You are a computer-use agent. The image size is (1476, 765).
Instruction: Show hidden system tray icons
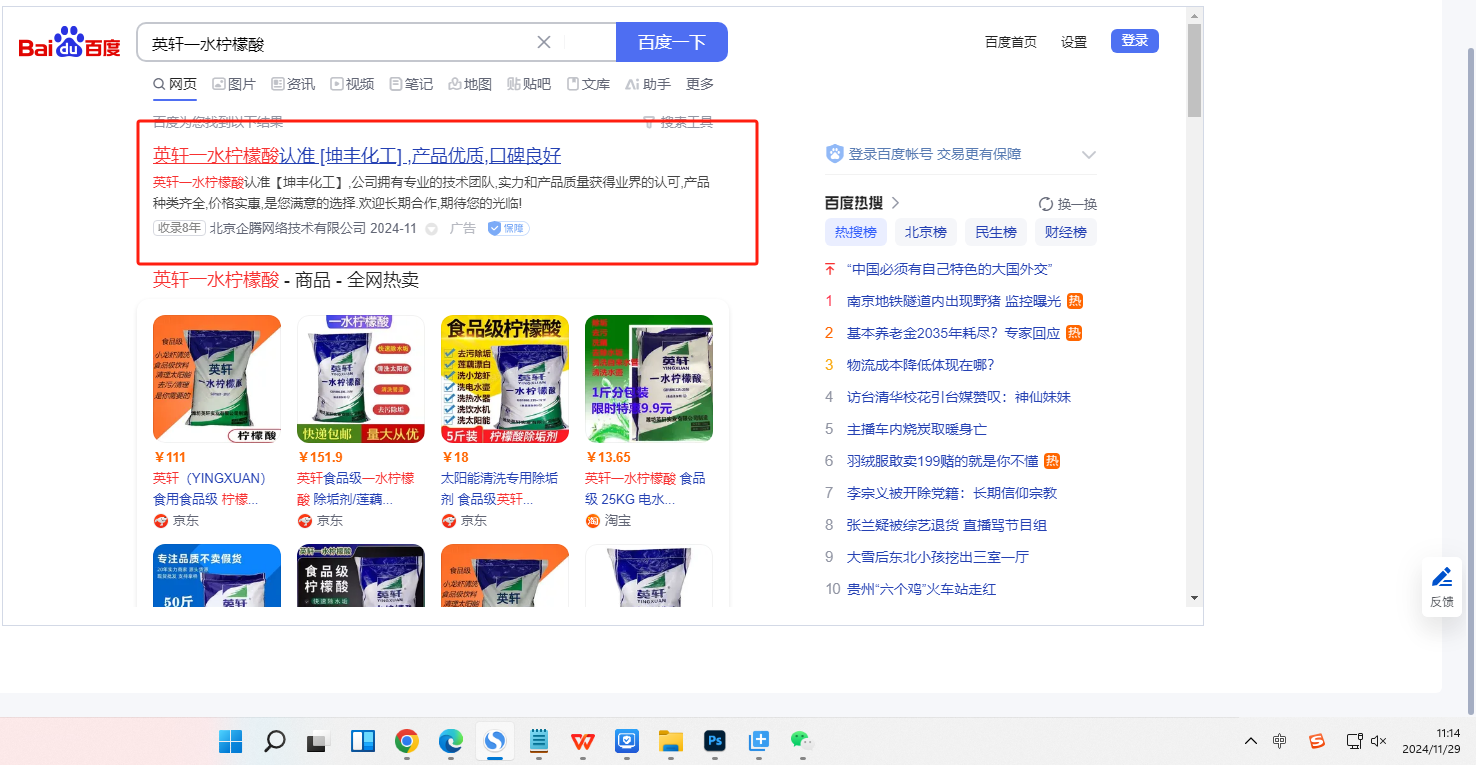click(x=1251, y=741)
